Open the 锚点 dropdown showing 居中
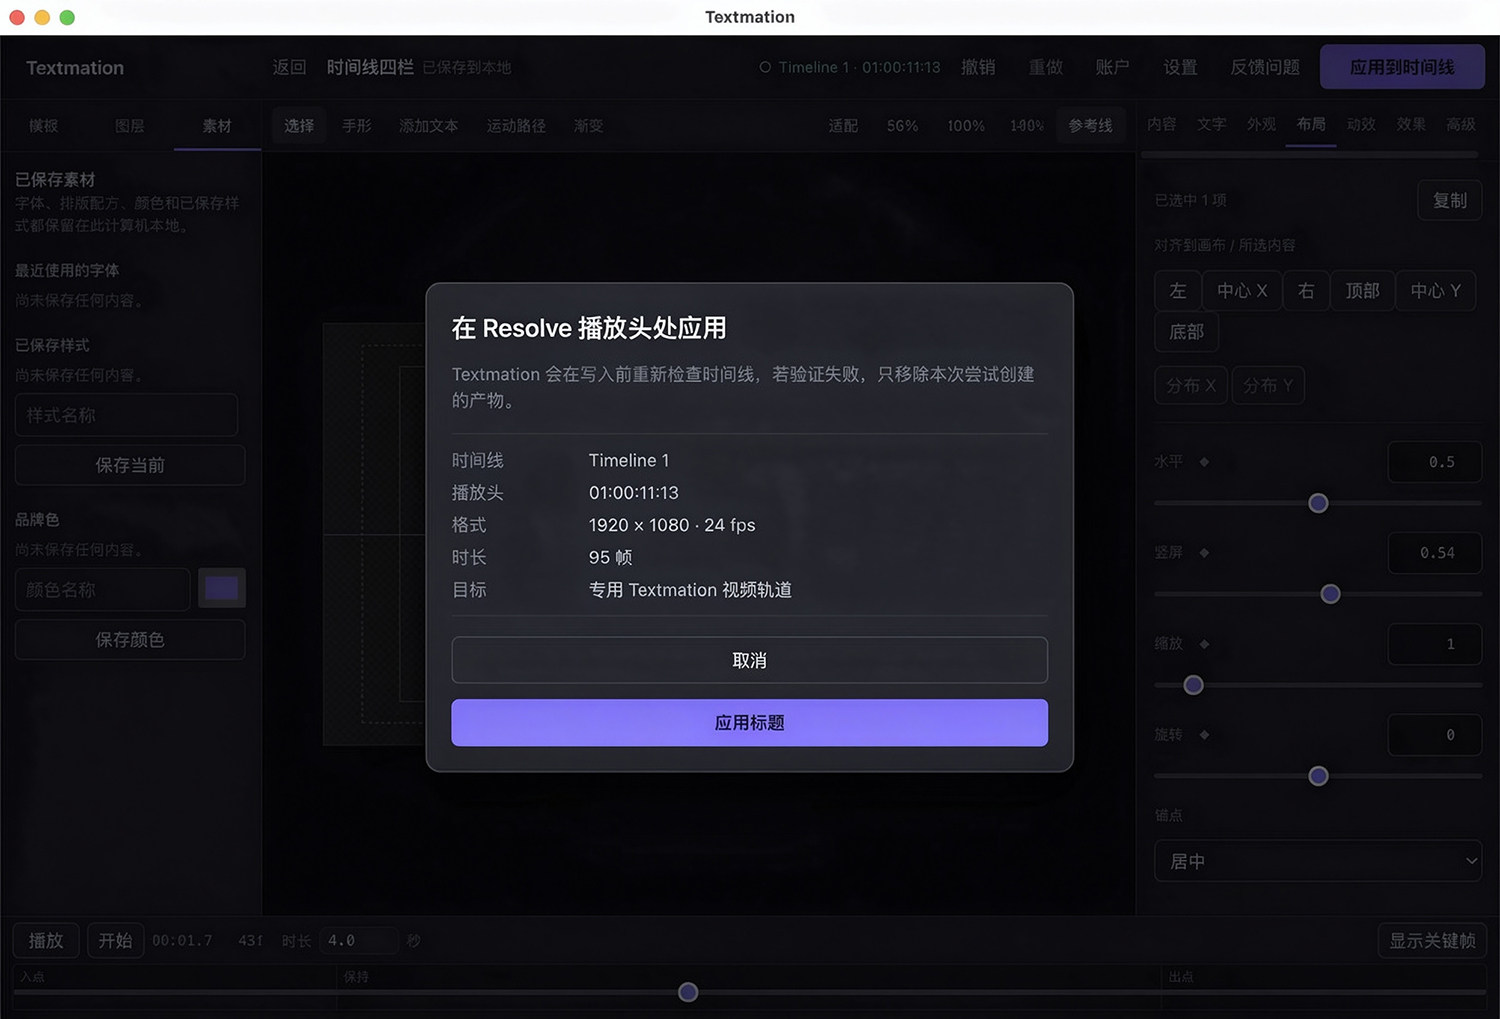The height and width of the screenshot is (1019, 1500). pos(1318,861)
